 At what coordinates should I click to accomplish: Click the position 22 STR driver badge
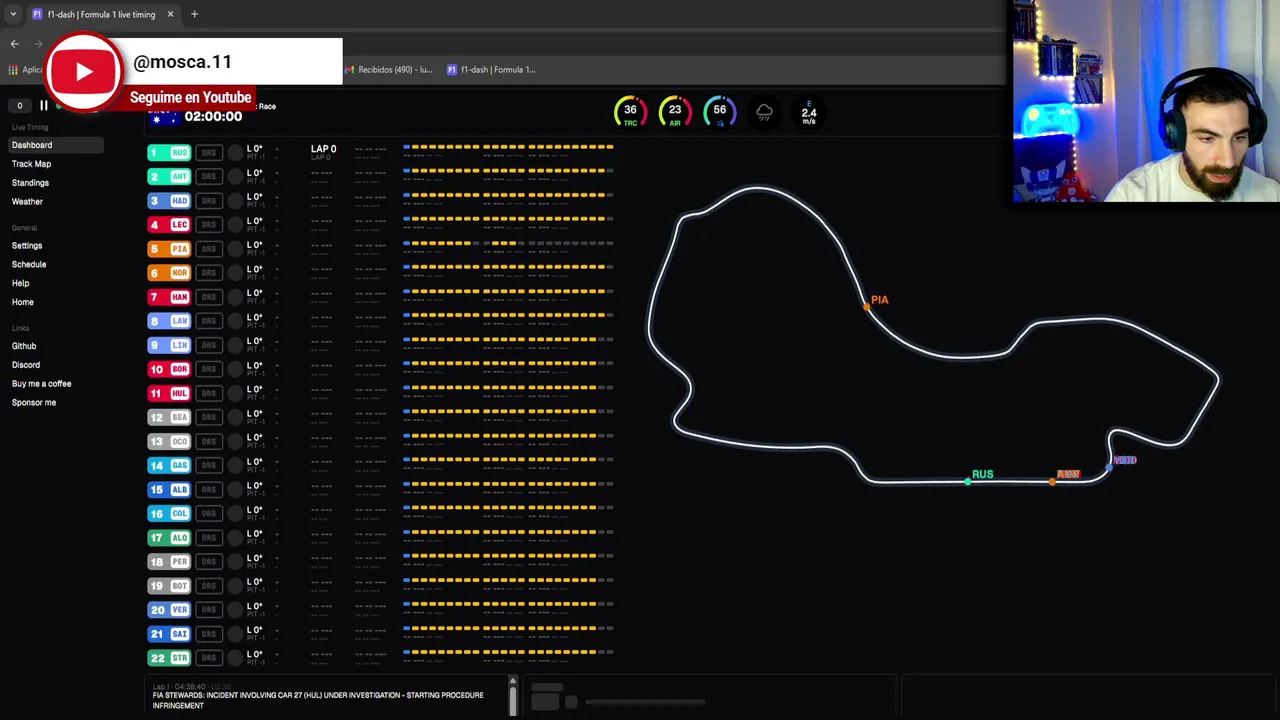point(169,658)
